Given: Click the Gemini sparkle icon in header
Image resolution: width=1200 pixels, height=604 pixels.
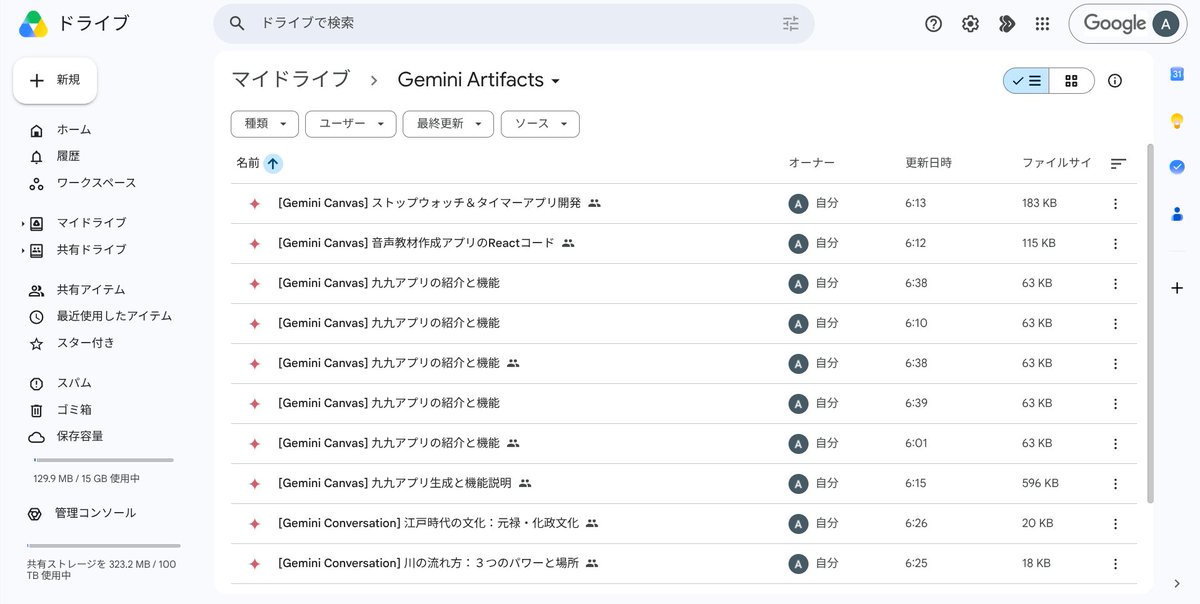Looking at the screenshot, I should [1006, 24].
